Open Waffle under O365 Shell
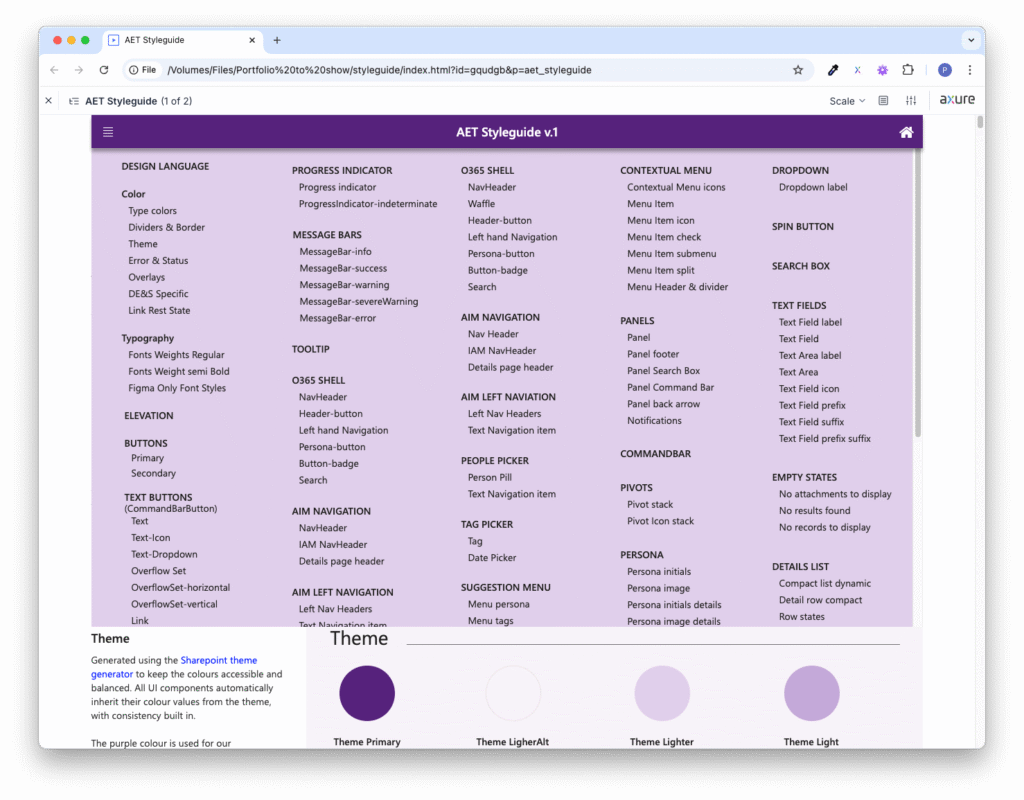1024x800 pixels. (481, 204)
